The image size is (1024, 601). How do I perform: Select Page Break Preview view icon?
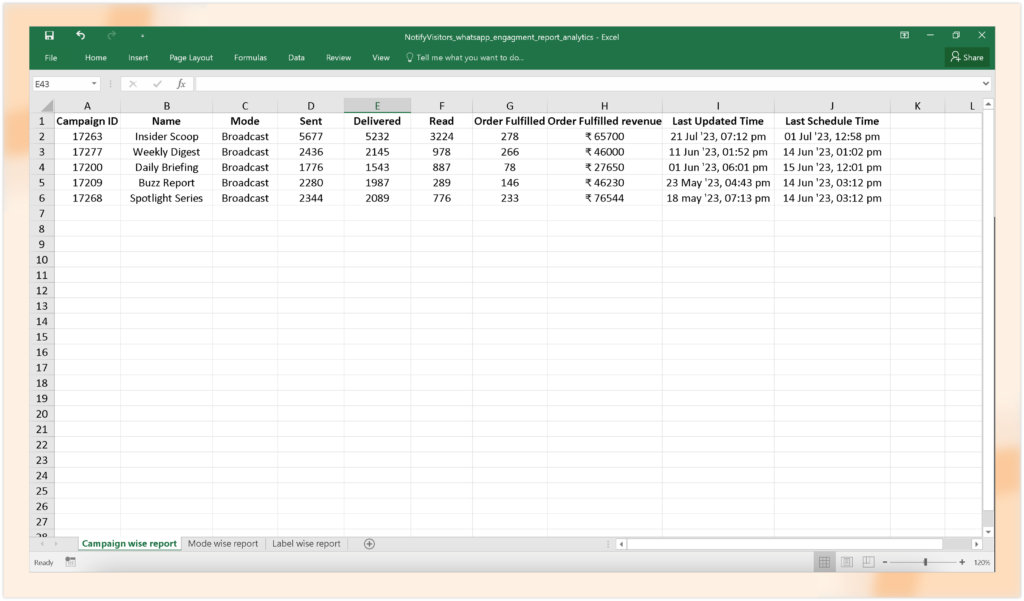click(x=868, y=563)
